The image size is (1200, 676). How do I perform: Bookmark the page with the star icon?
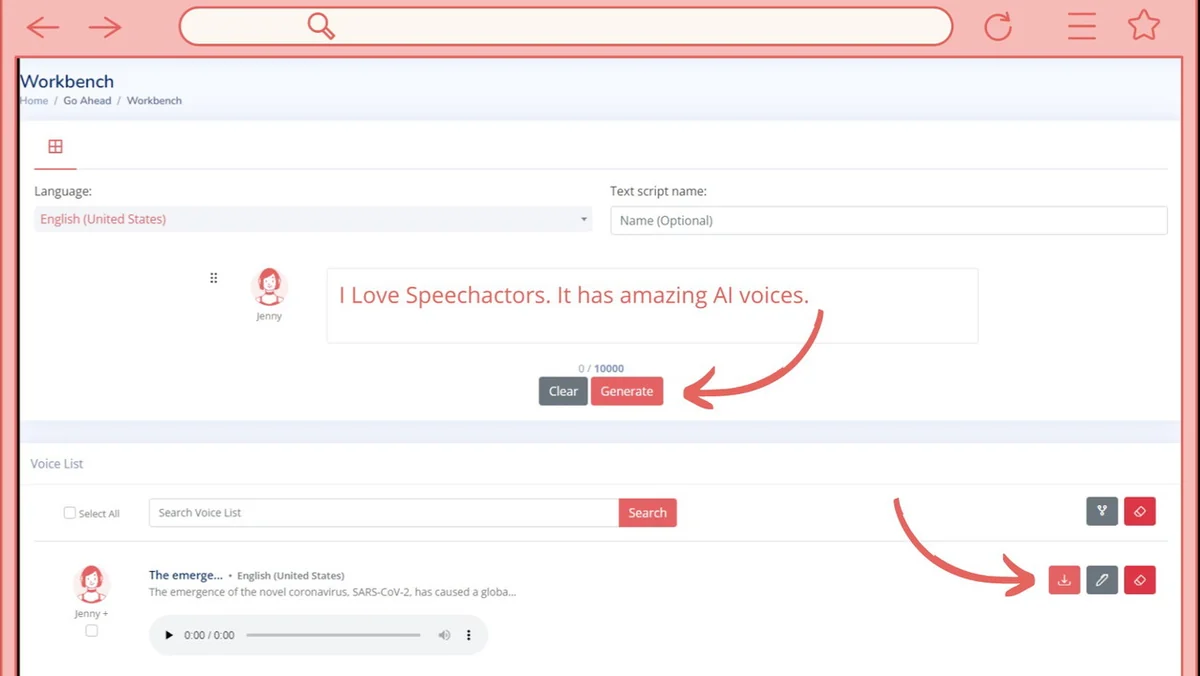(x=1144, y=25)
